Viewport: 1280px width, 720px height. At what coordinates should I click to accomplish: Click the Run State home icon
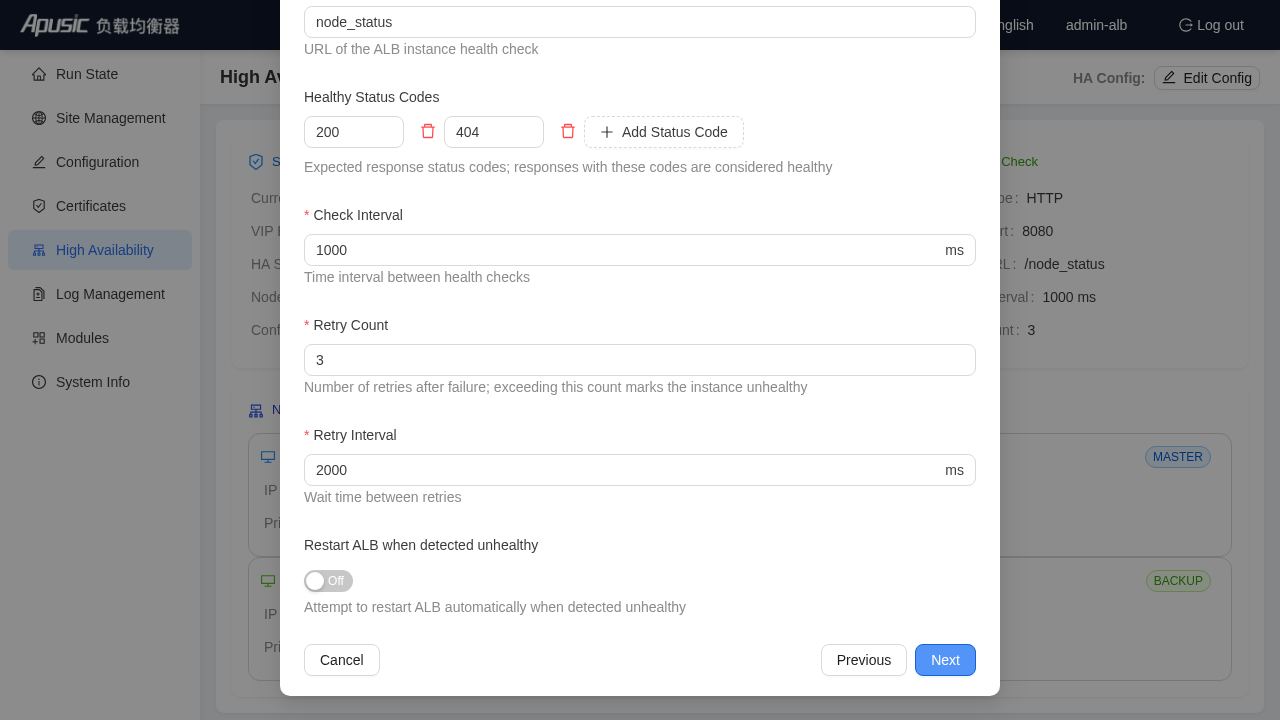pos(39,74)
